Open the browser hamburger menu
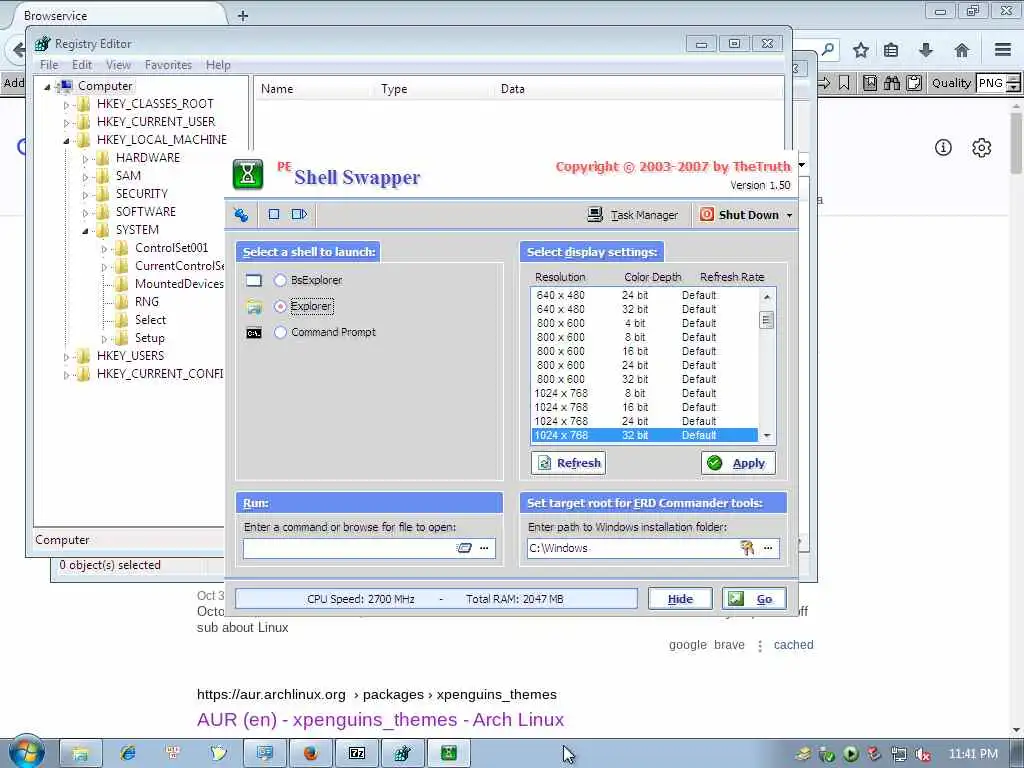Image resolution: width=1024 pixels, height=768 pixels. 1003,50
